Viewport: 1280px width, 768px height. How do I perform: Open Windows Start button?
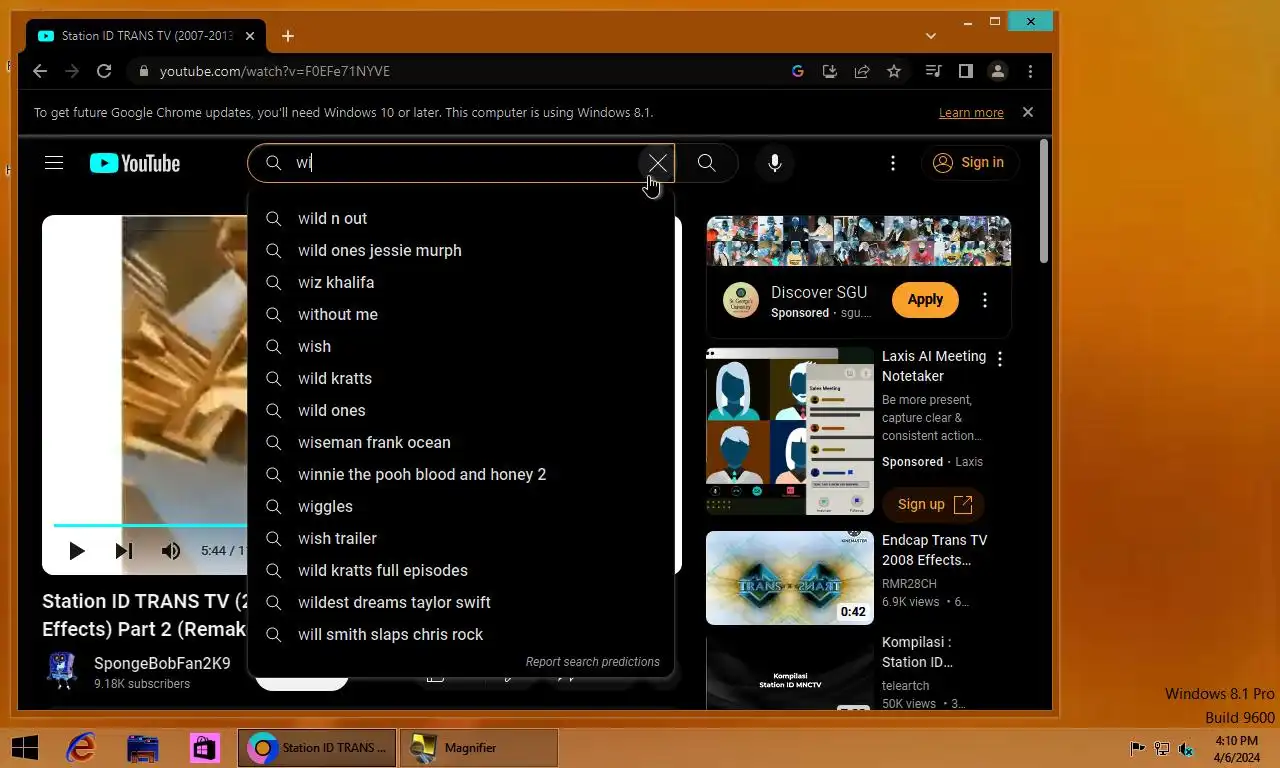coord(24,747)
